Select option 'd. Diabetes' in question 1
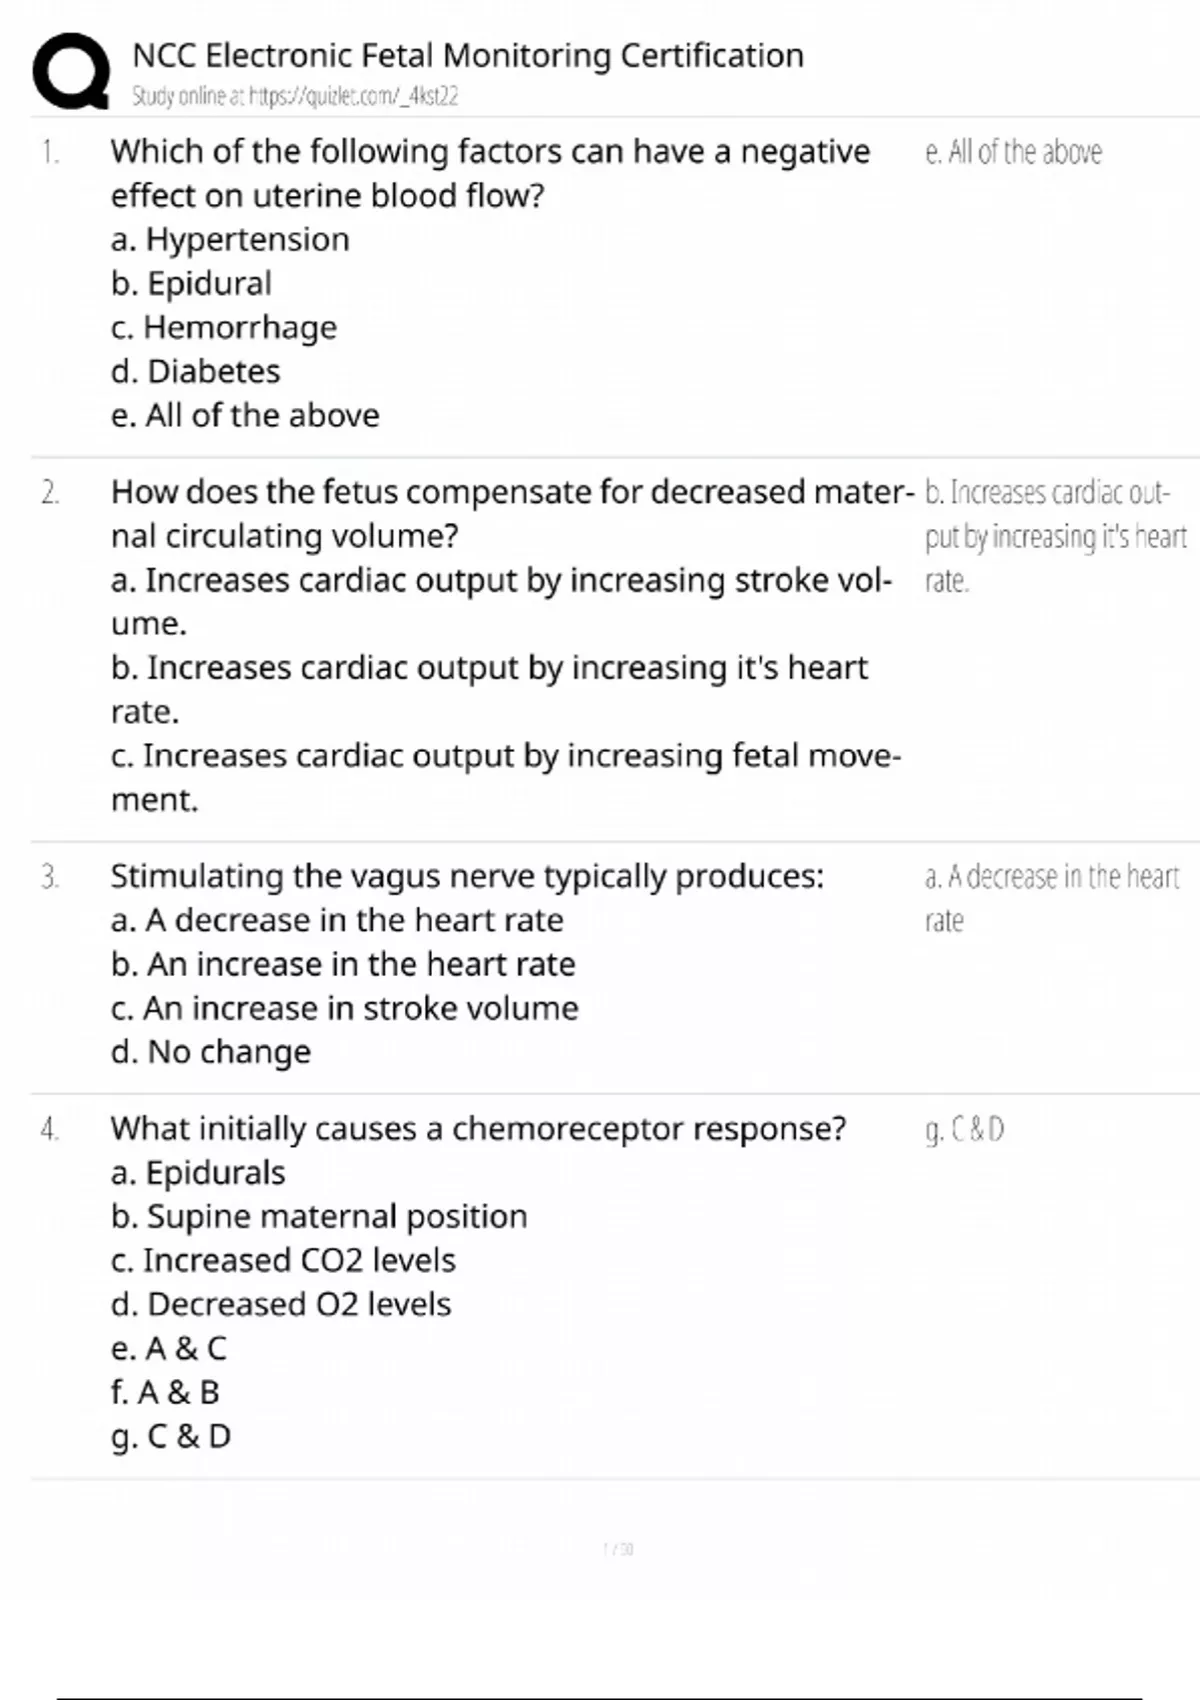 coord(196,371)
